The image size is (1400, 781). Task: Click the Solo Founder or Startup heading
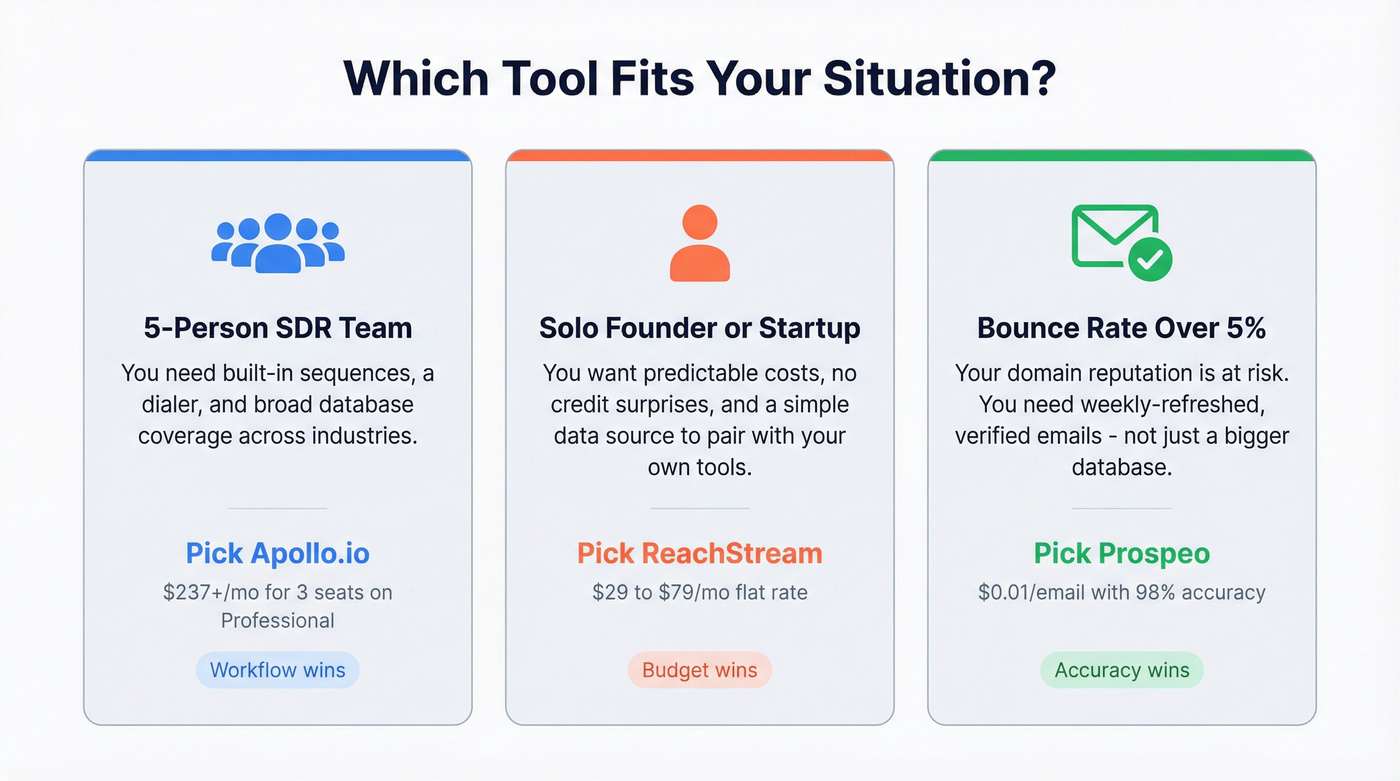(x=700, y=328)
